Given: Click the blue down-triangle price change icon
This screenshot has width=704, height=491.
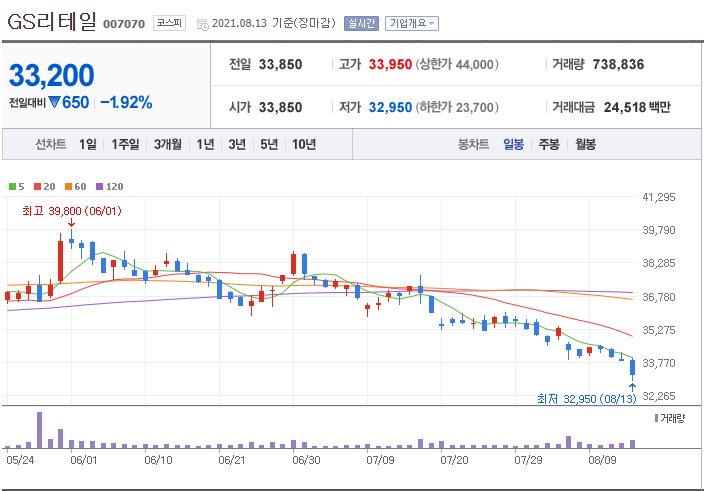Looking at the screenshot, I should click(x=54, y=102).
